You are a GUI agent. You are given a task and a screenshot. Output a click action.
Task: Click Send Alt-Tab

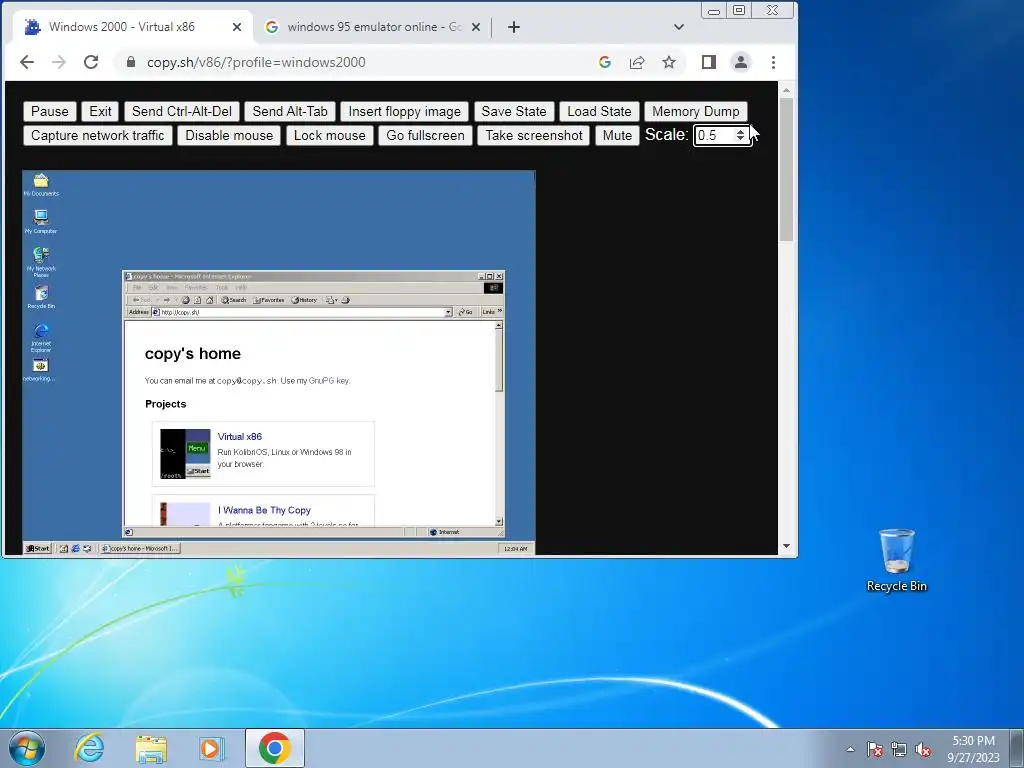pos(290,111)
